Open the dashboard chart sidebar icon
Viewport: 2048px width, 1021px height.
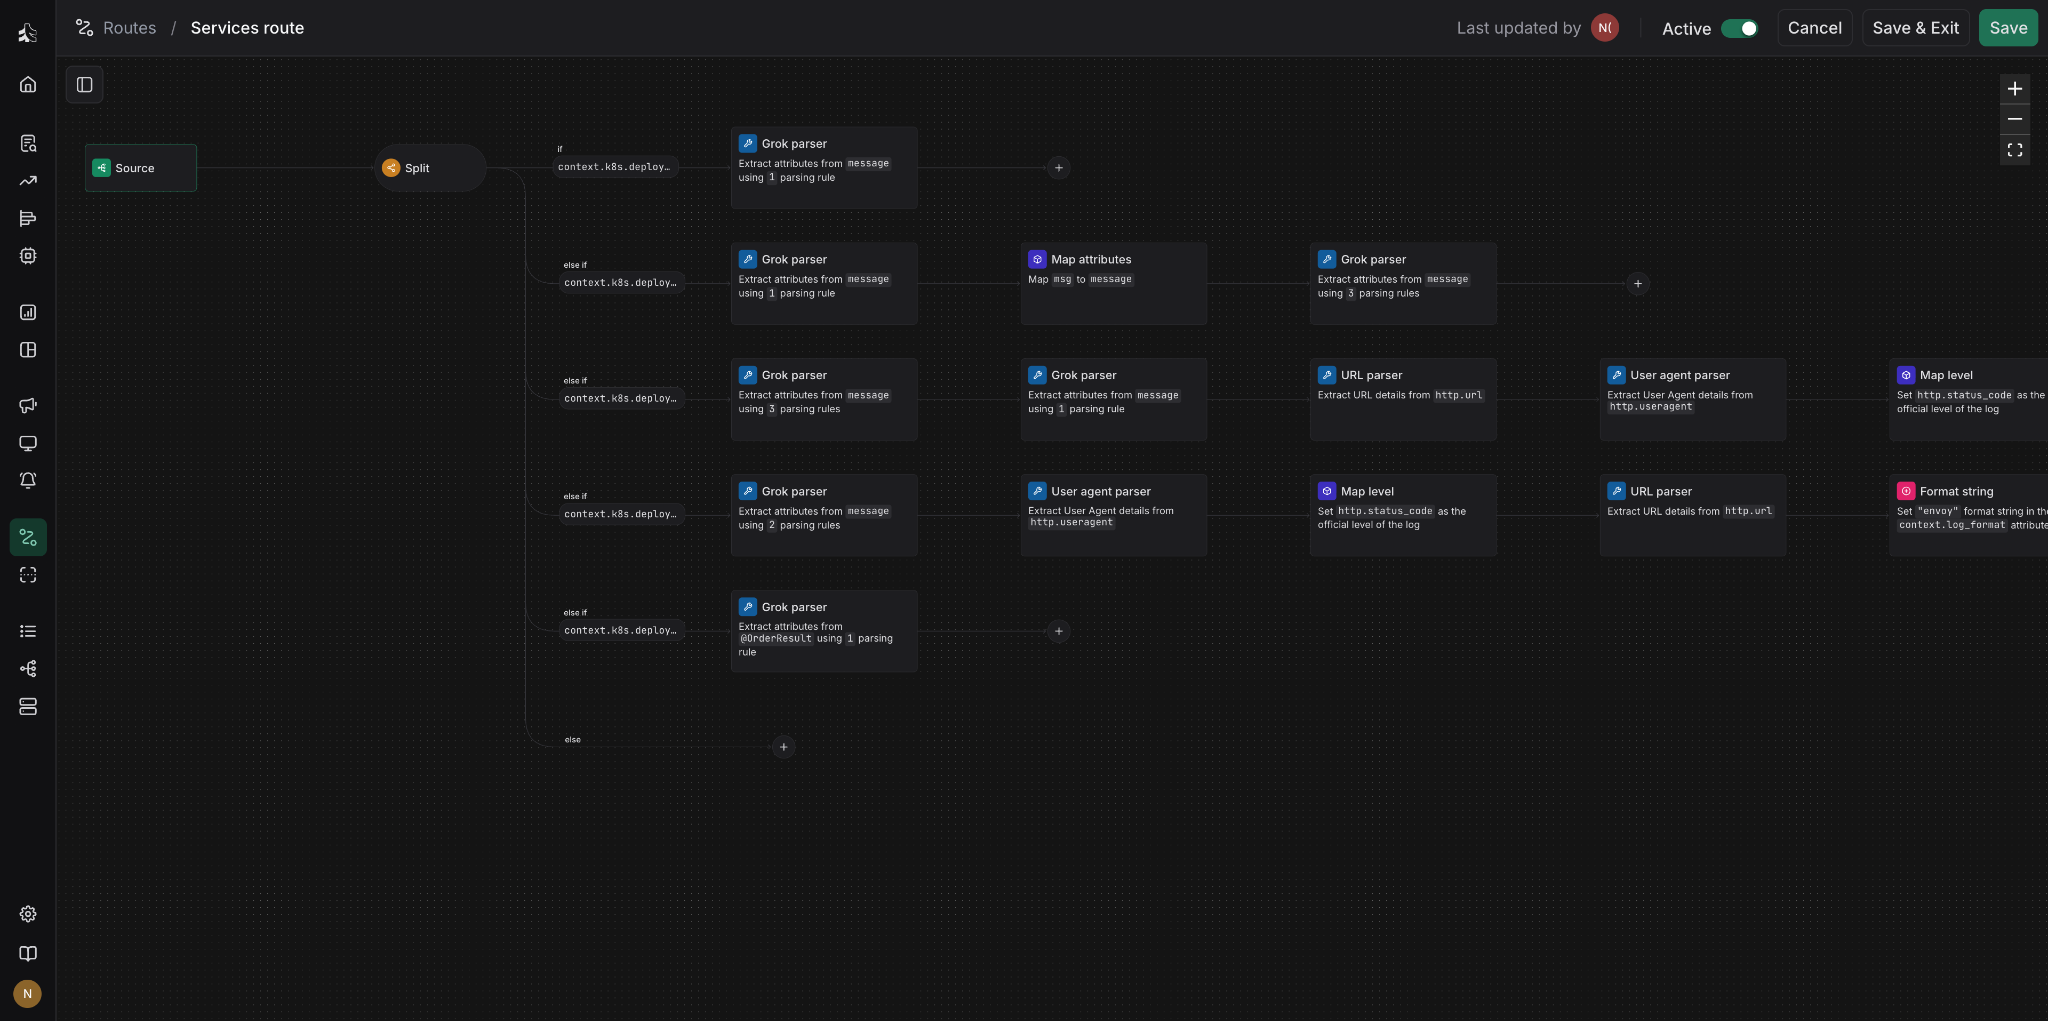[x=28, y=312]
